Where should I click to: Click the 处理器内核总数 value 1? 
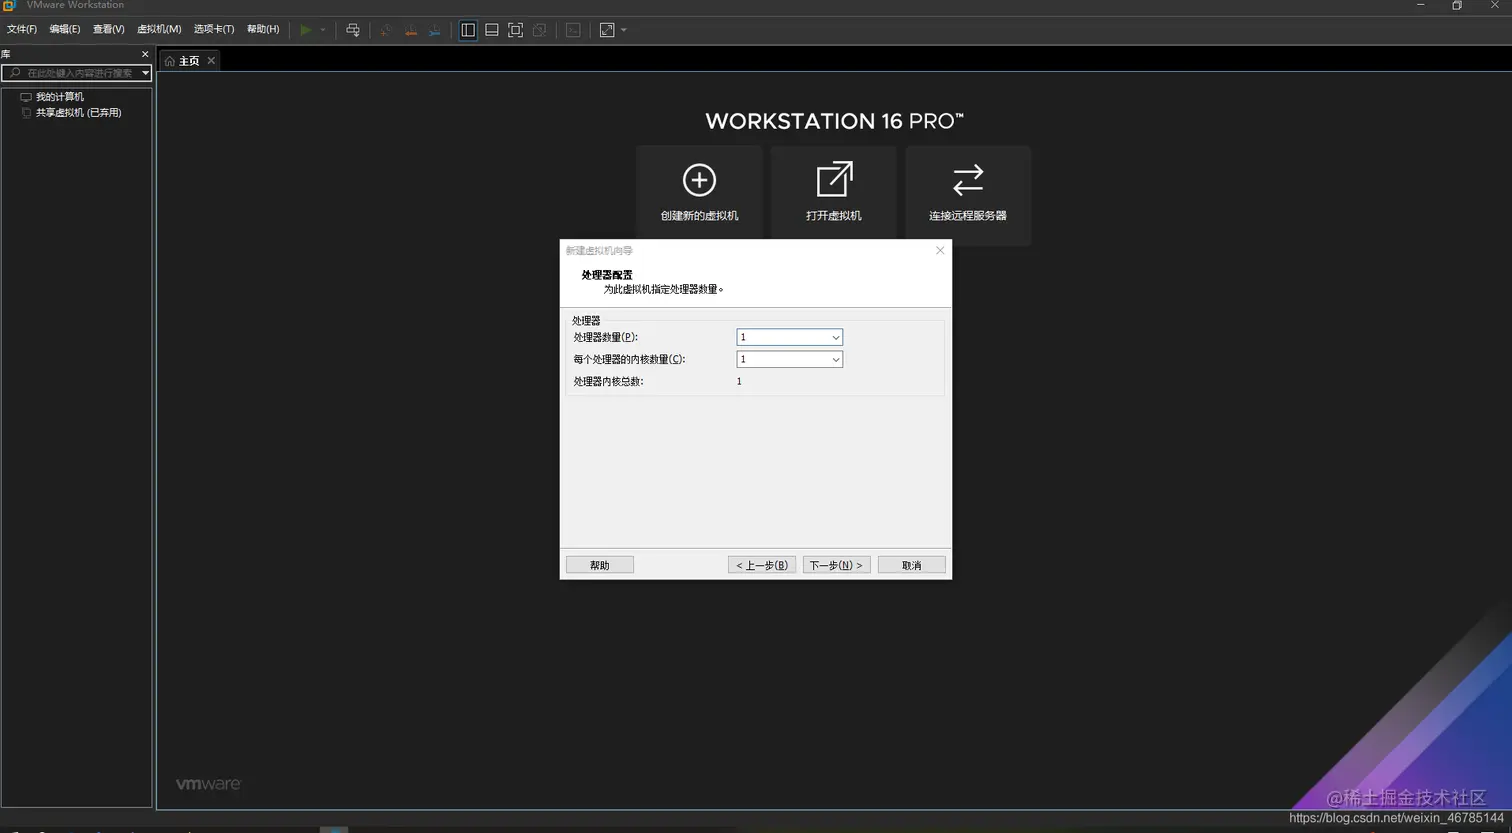pyautogui.click(x=739, y=381)
